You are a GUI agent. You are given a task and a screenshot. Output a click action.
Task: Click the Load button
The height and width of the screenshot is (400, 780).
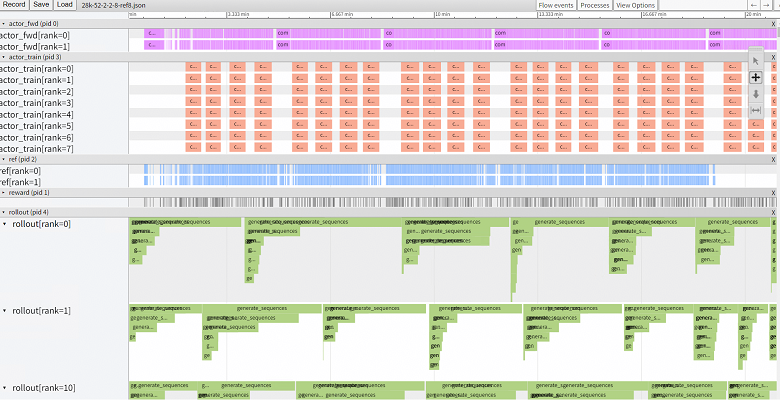click(x=64, y=4)
